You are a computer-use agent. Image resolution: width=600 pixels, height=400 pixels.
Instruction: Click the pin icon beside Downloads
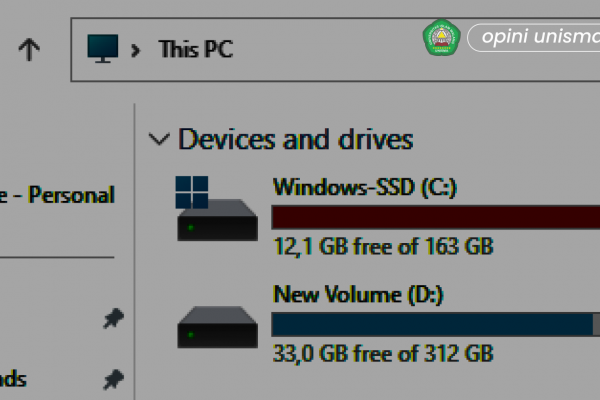pyautogui.click(x=113, y=379)
